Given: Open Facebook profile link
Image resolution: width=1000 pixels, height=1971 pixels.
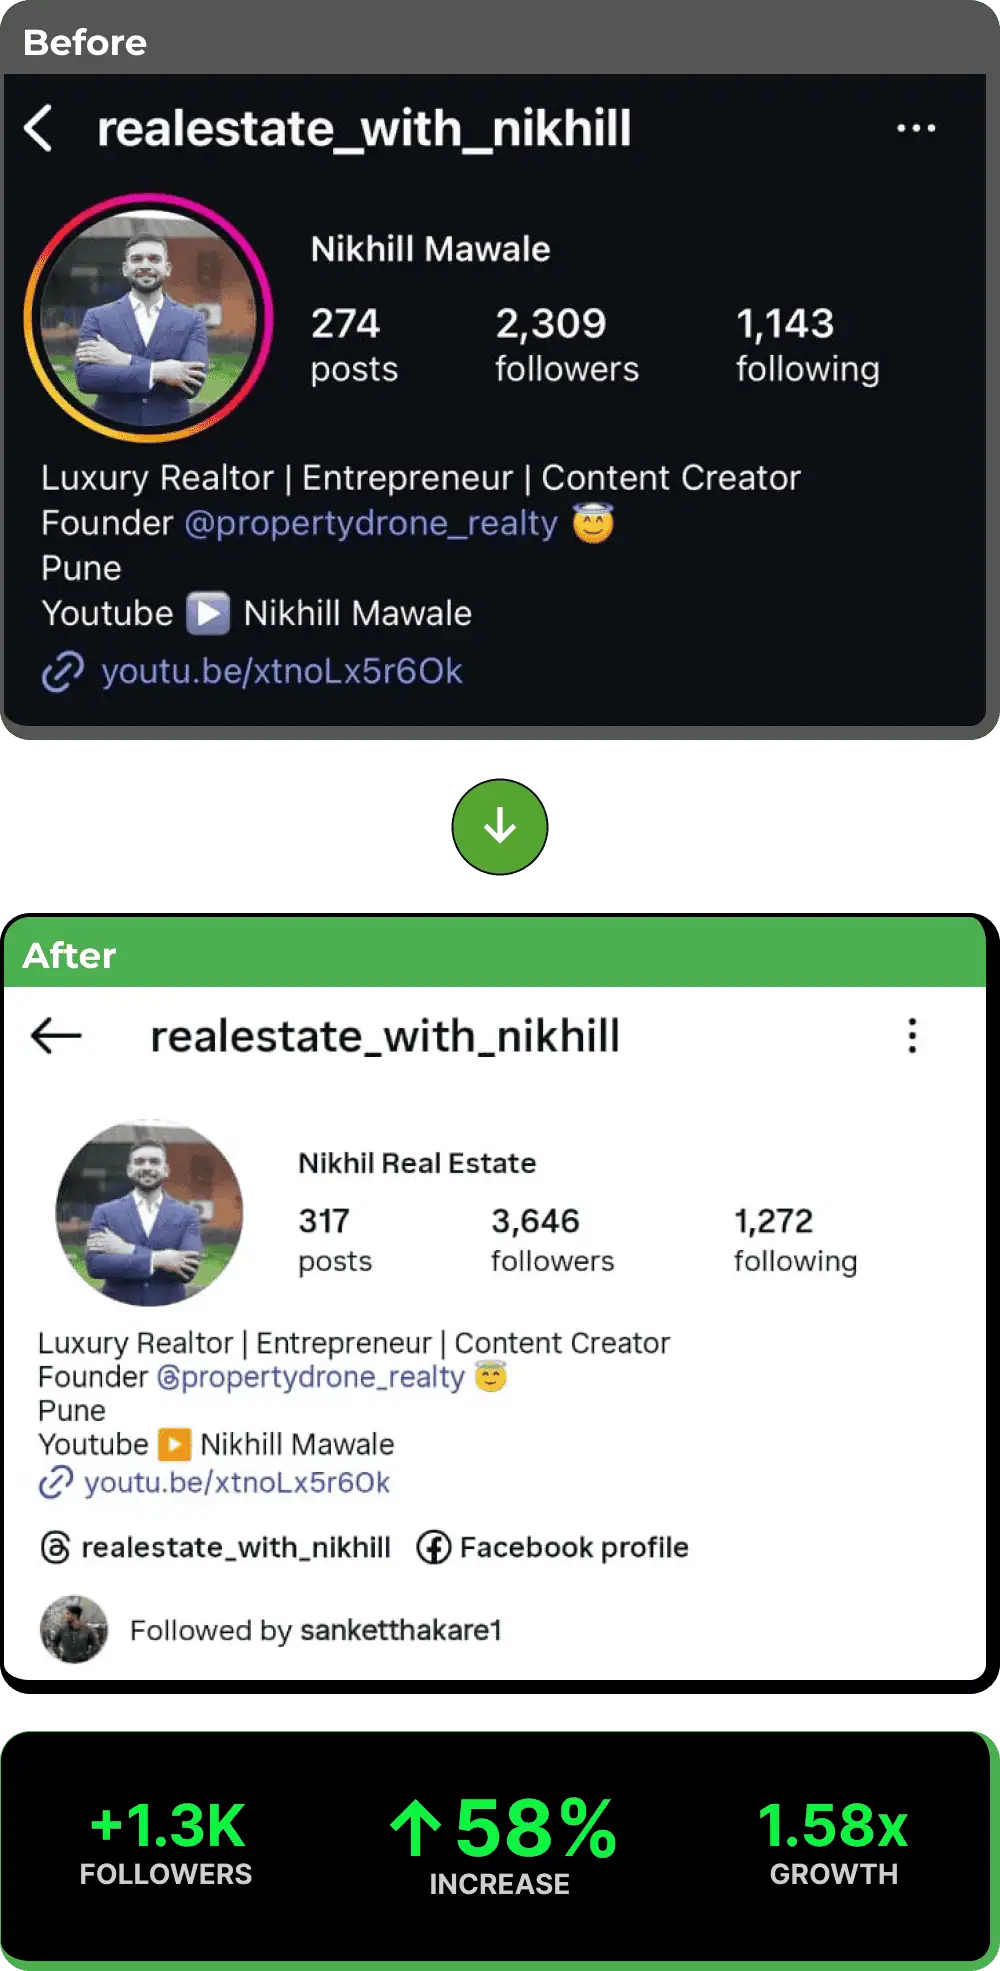Looking at the screenshot, I should tap(573, 1547).
